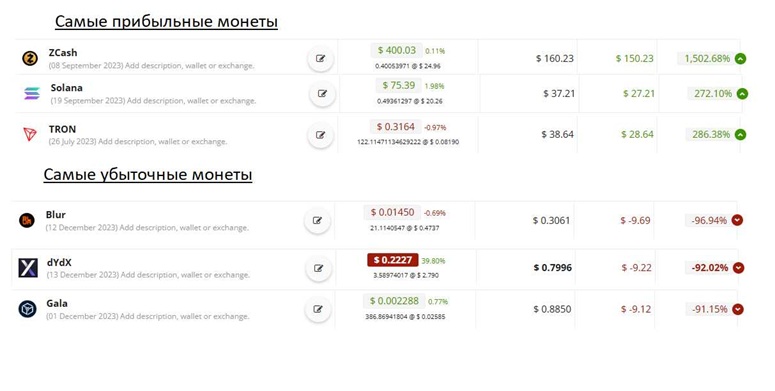This screenshot has height=391, width=775.
Task: Click the ZCash coin logo icon
Action: point(30,59)
